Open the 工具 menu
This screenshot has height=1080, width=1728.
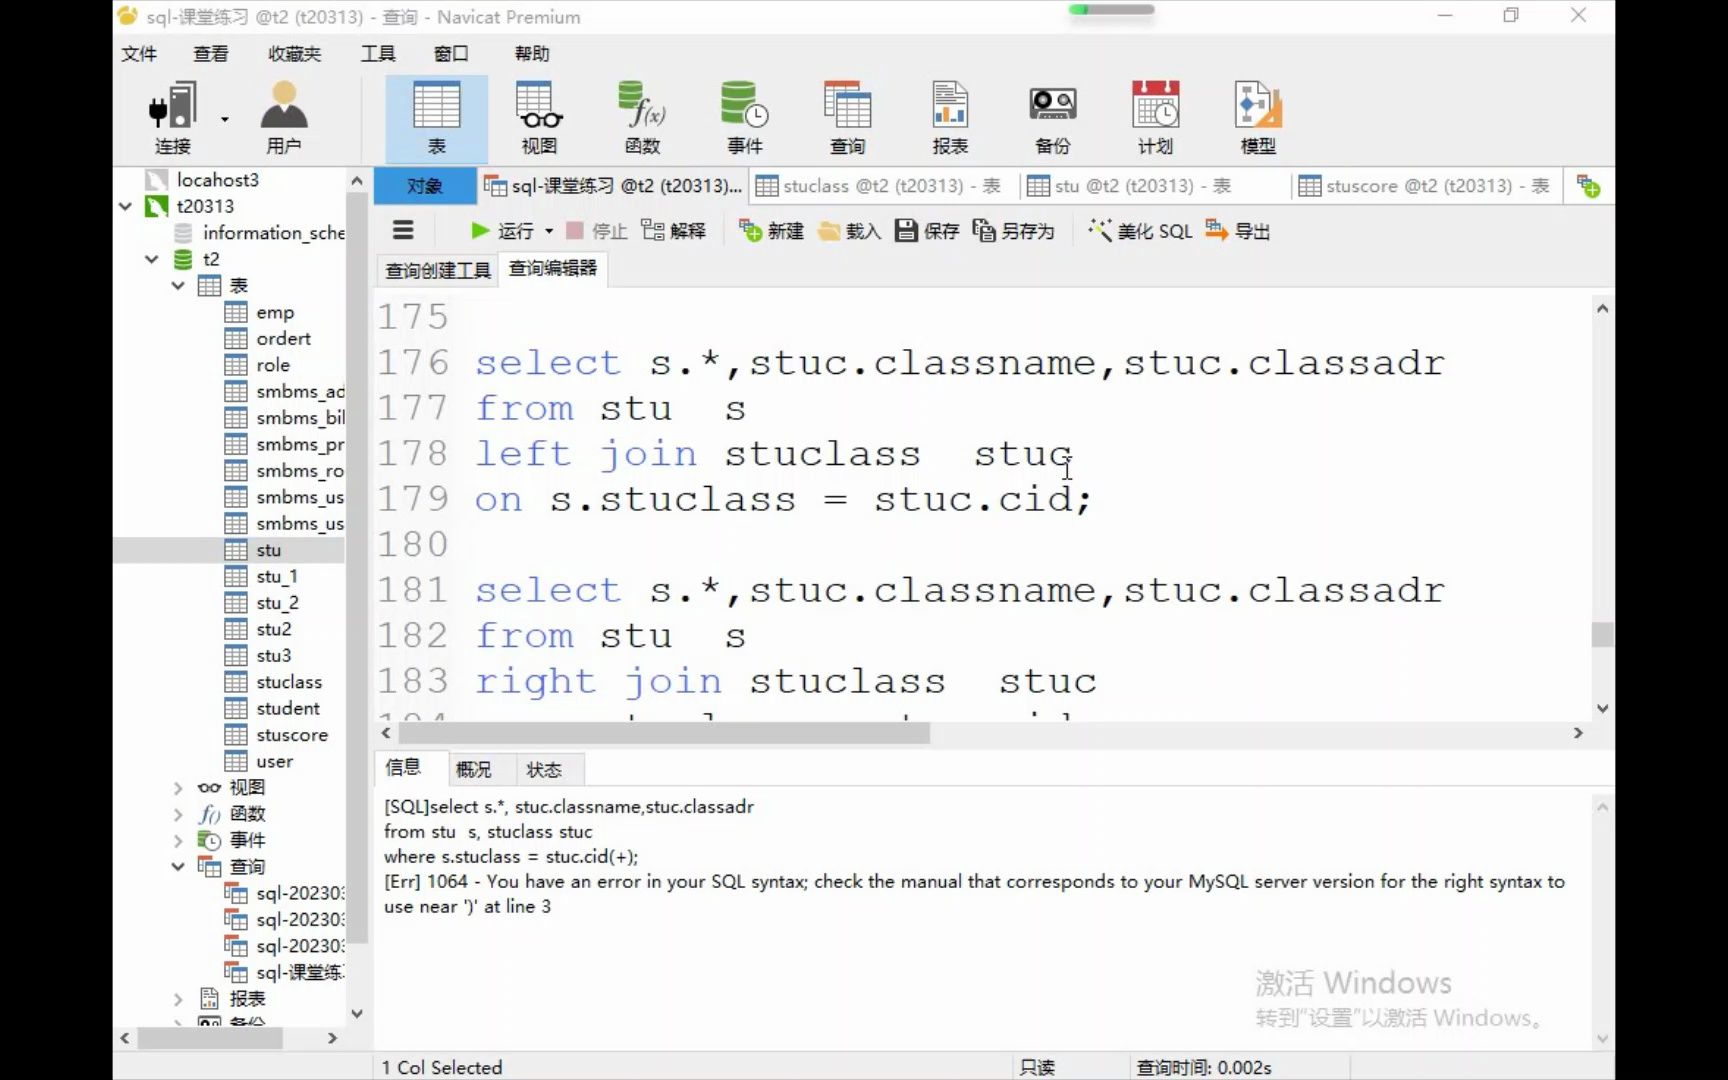click(377, 53)
